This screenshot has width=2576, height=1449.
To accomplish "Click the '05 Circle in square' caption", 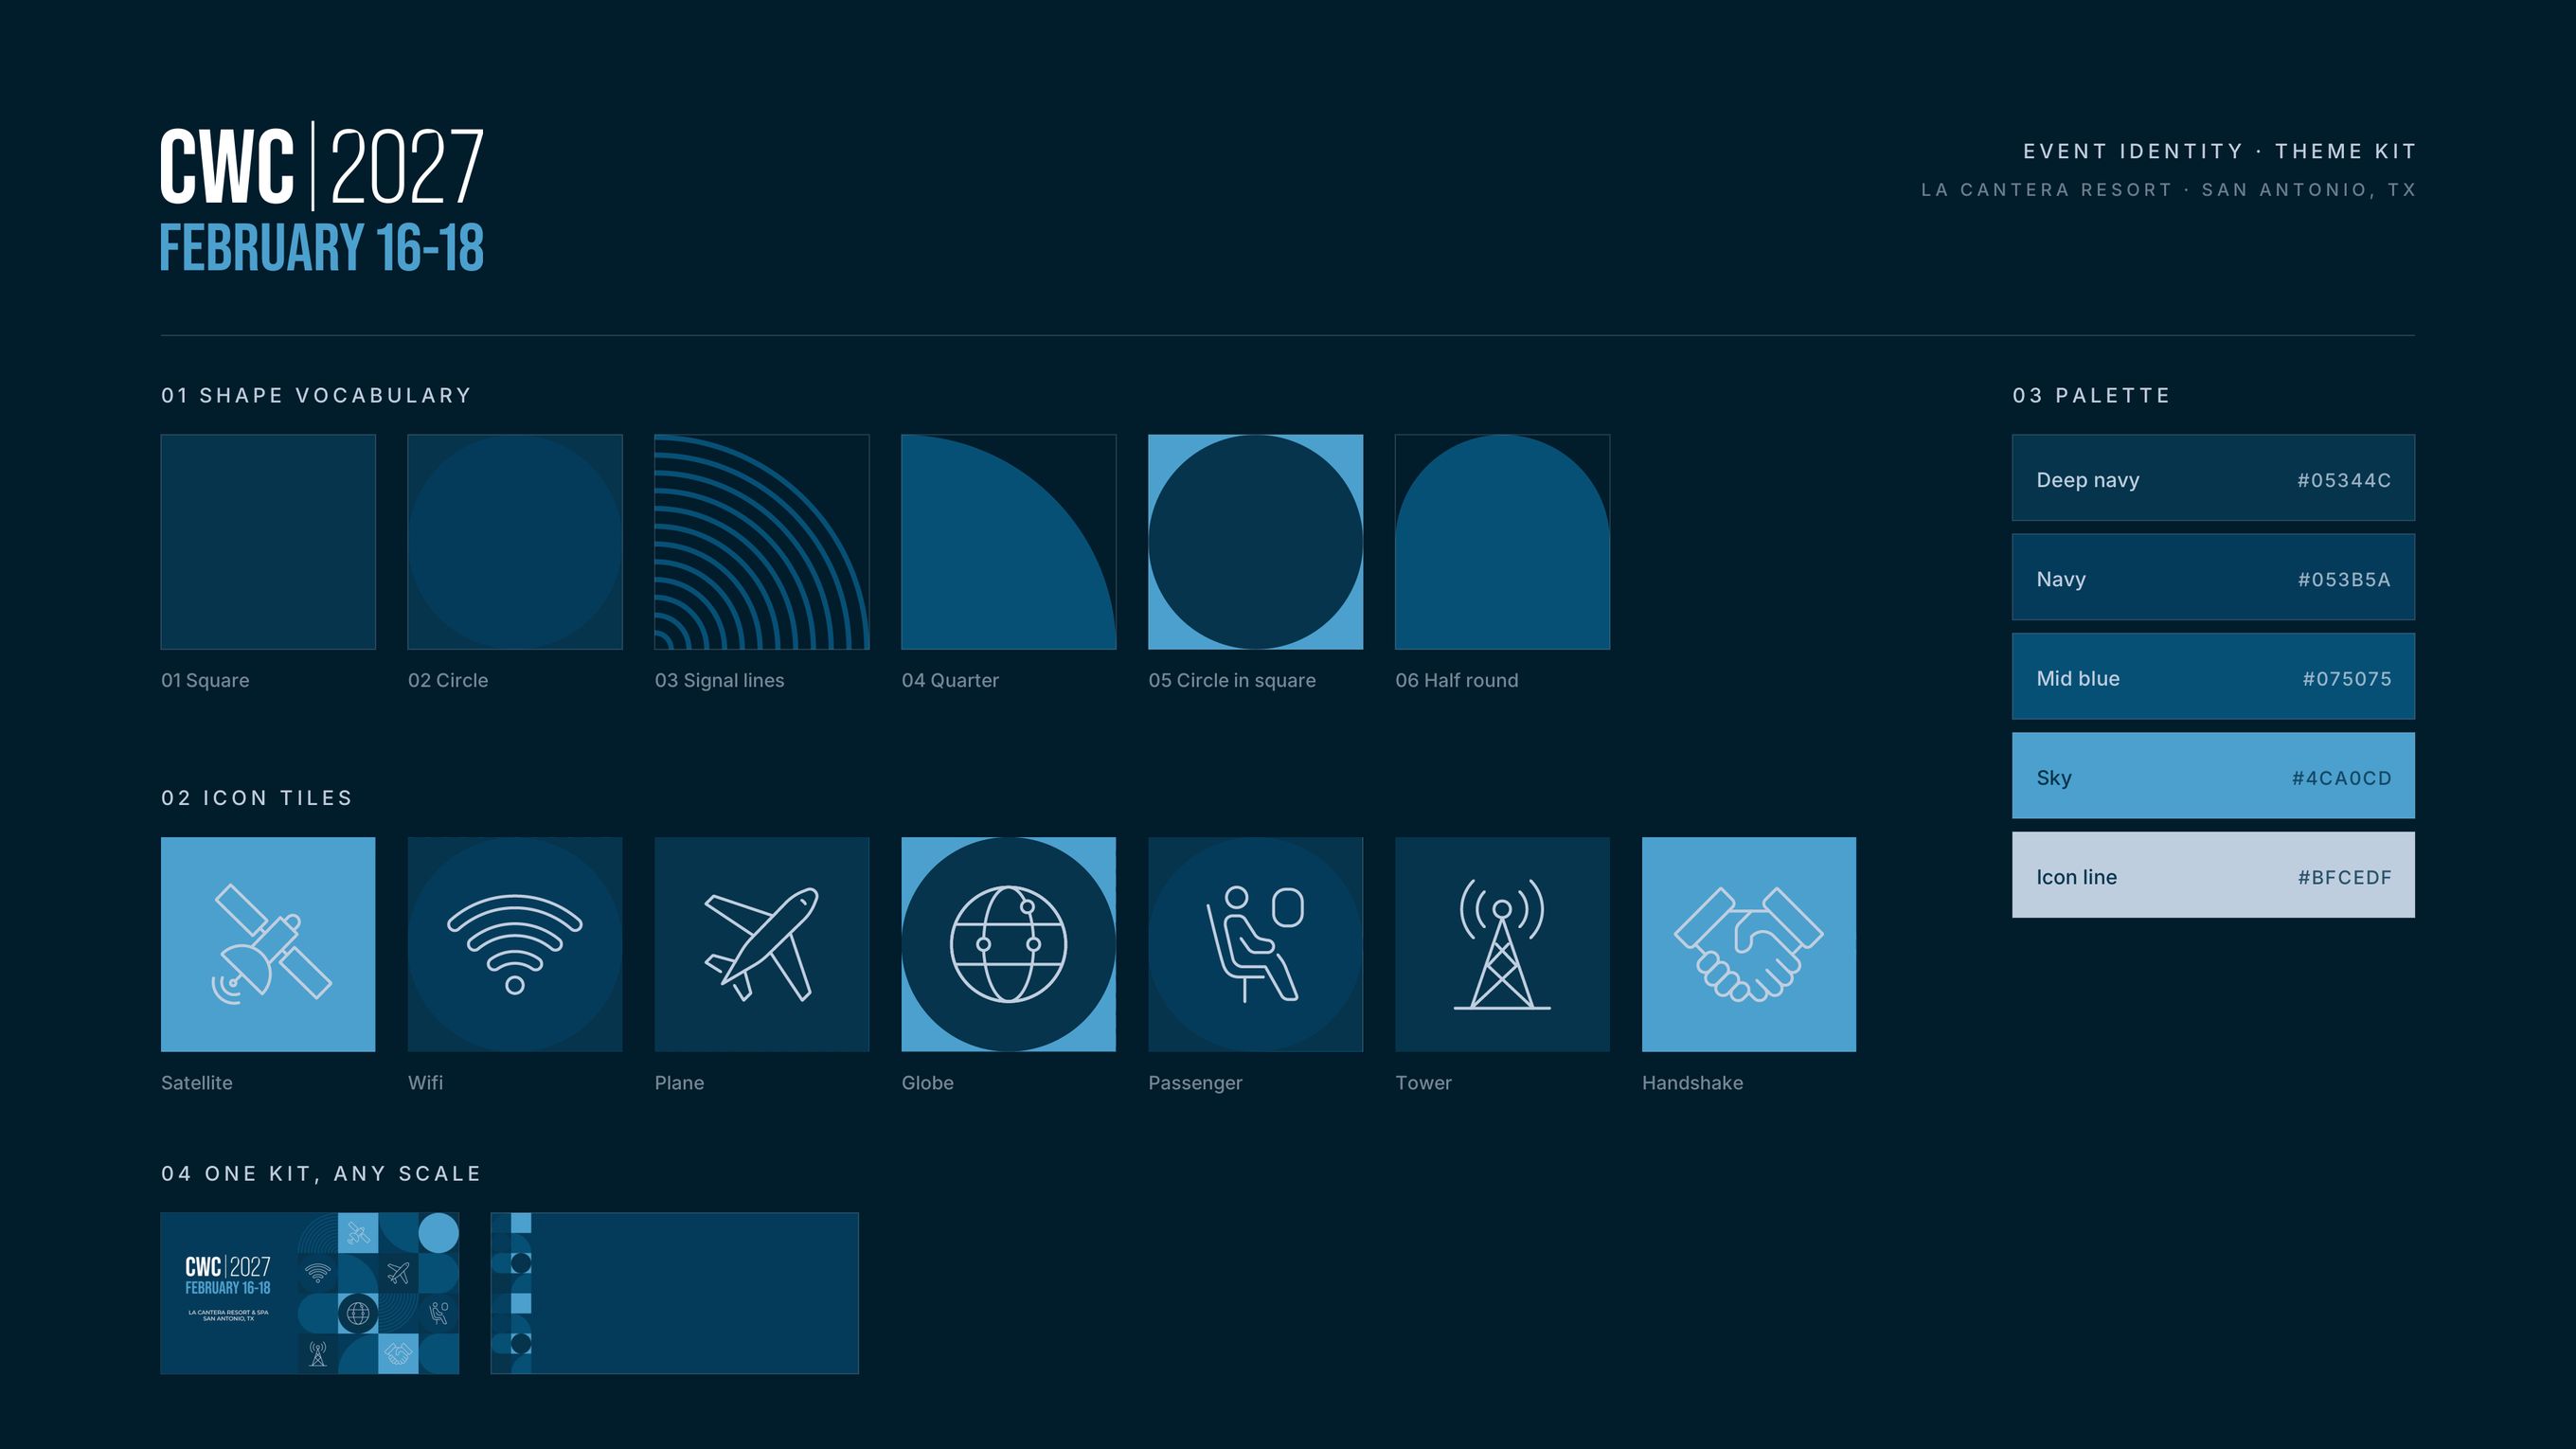I will tap(1232, 680).
